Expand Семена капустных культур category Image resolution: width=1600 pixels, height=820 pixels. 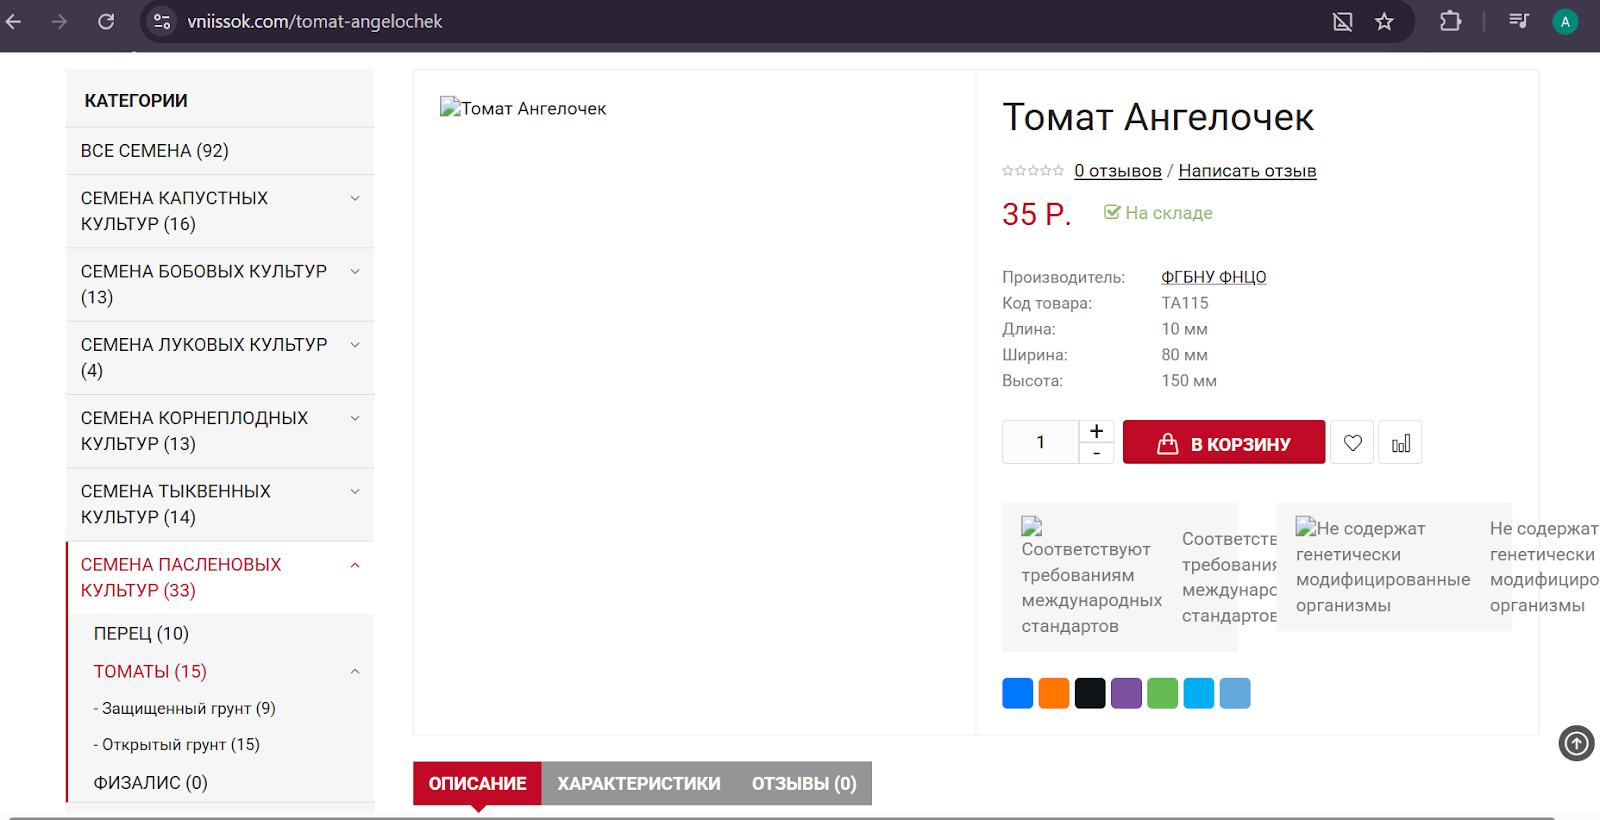click(x=355, y=199)
